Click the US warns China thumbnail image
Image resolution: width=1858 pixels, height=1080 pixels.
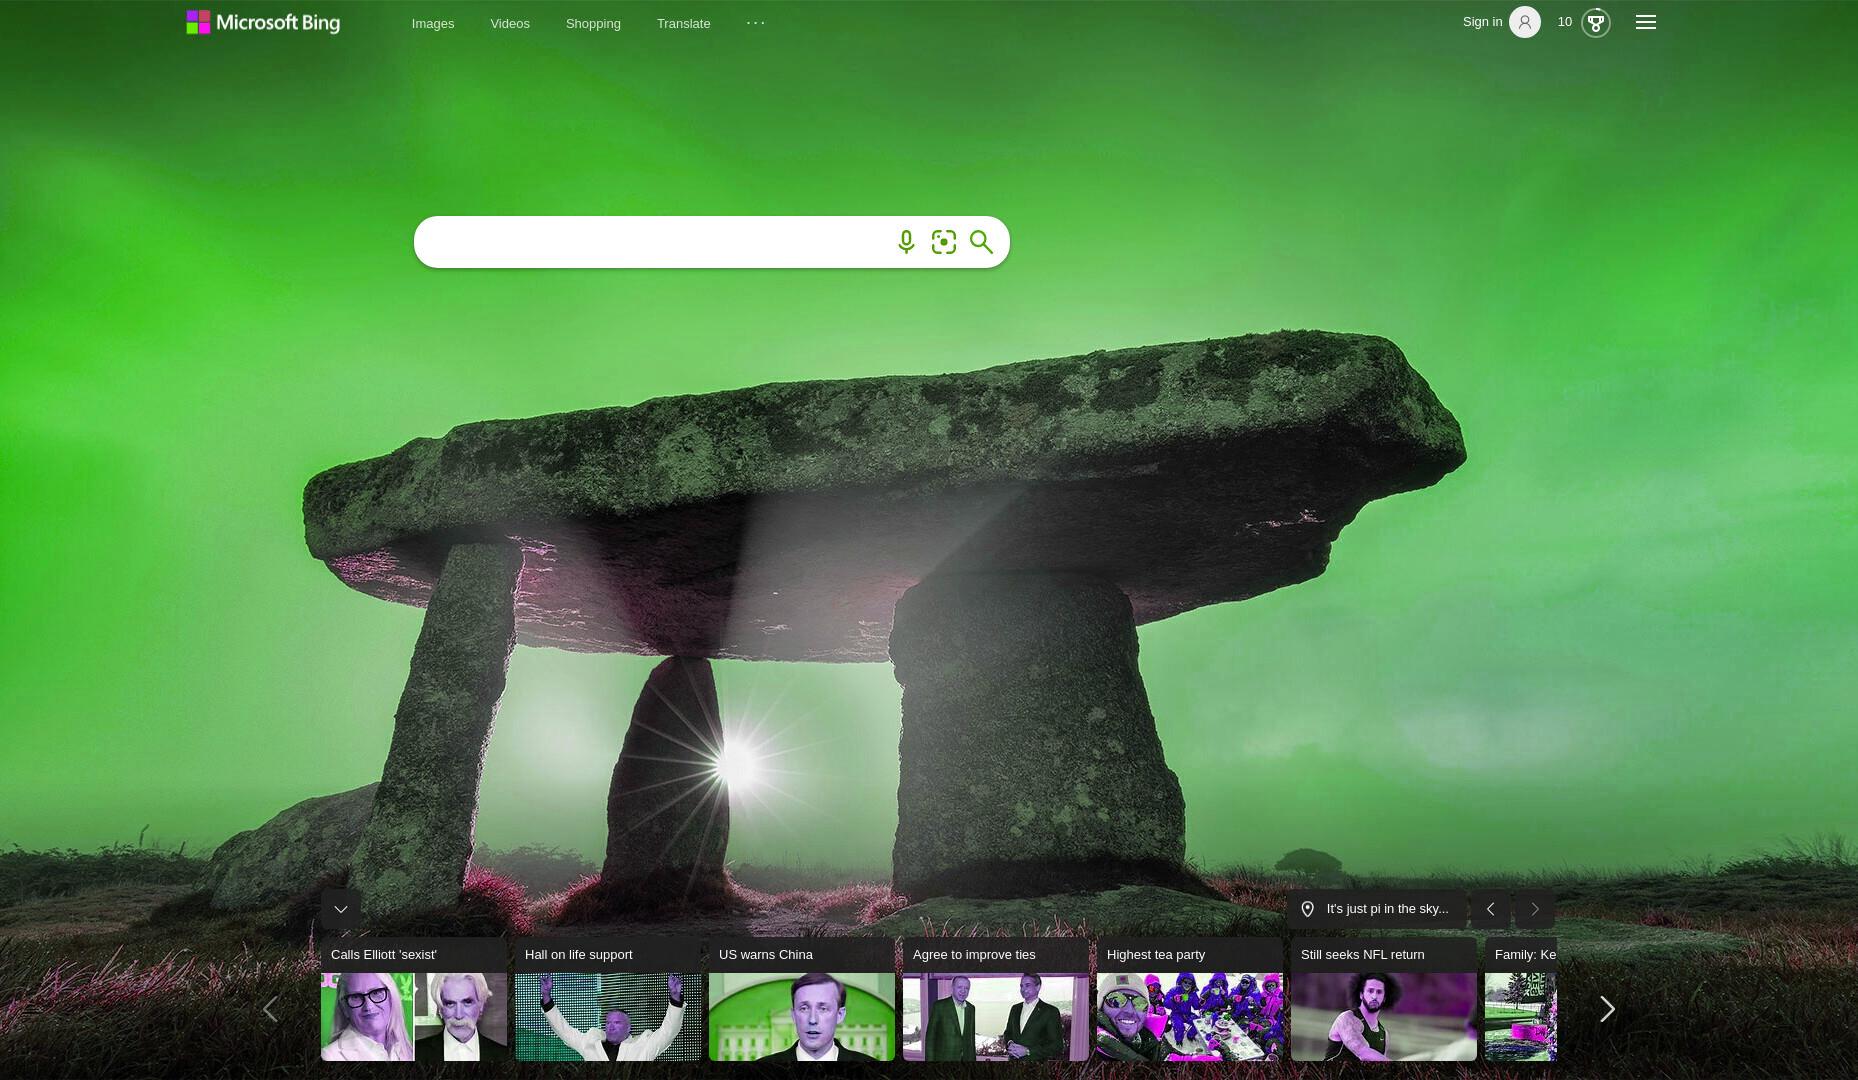[802, 1017]
